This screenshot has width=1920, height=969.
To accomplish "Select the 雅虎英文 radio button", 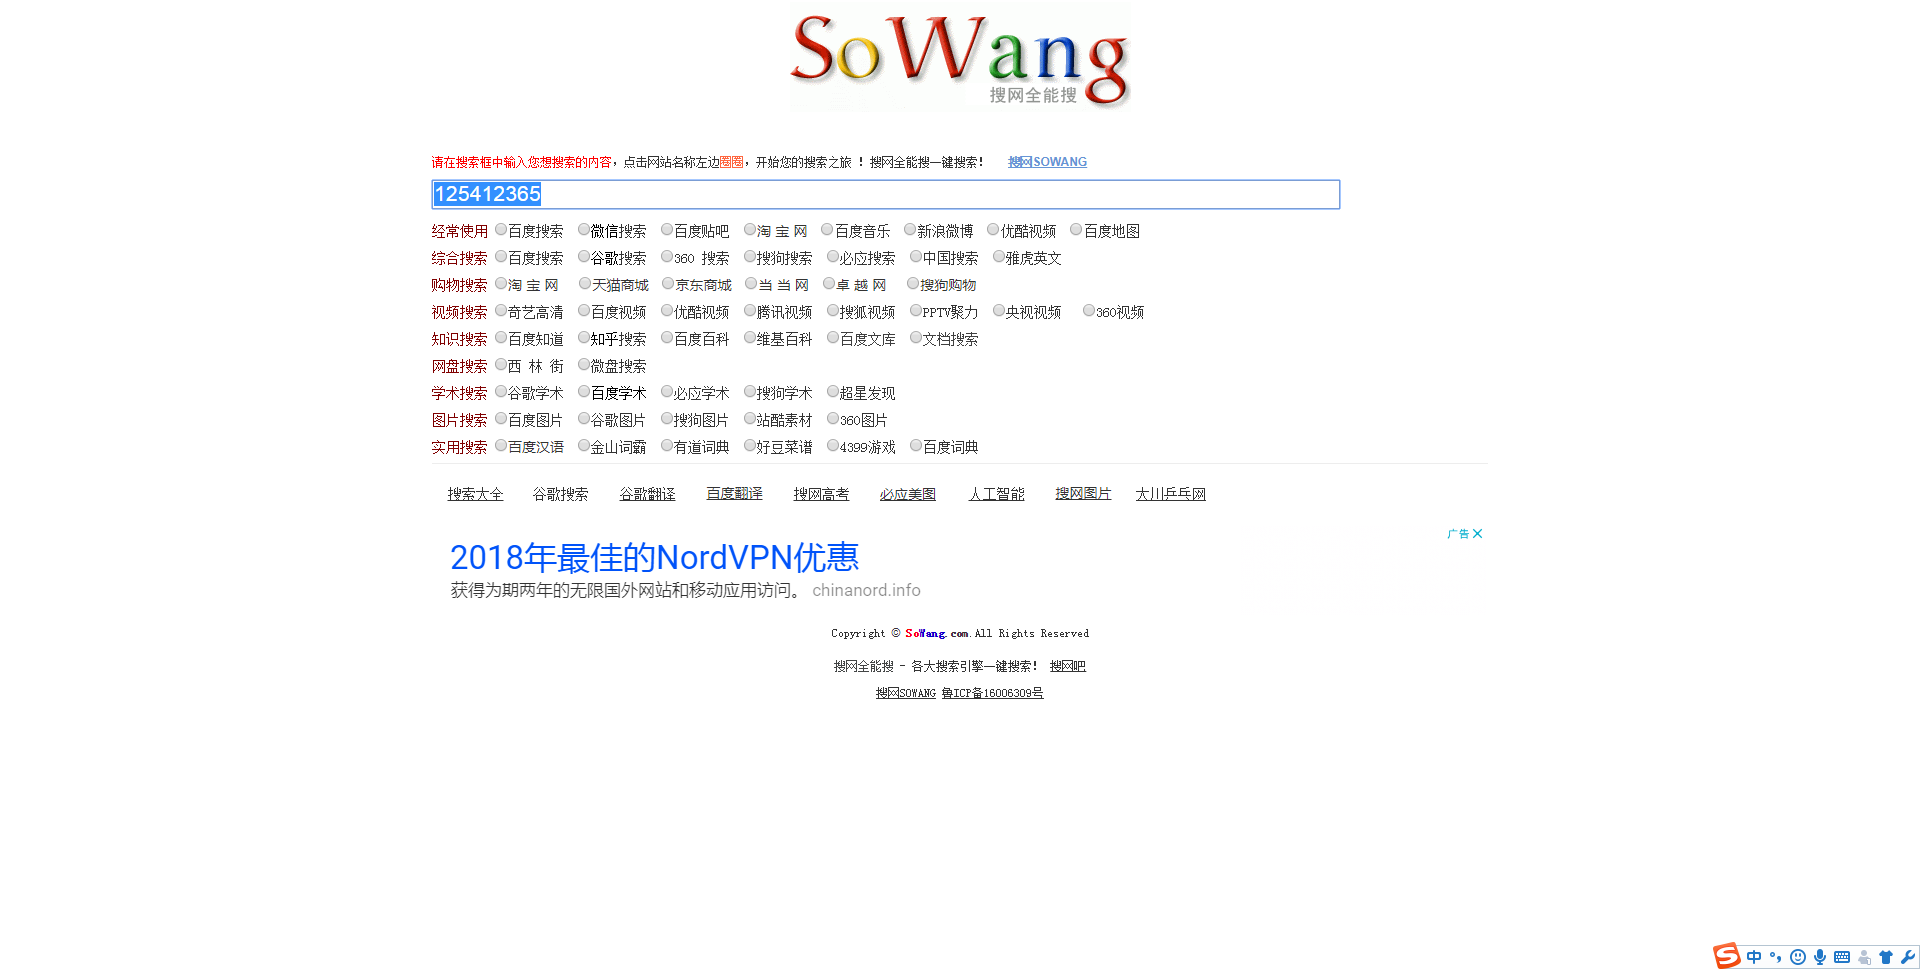I will click(999, 257).
